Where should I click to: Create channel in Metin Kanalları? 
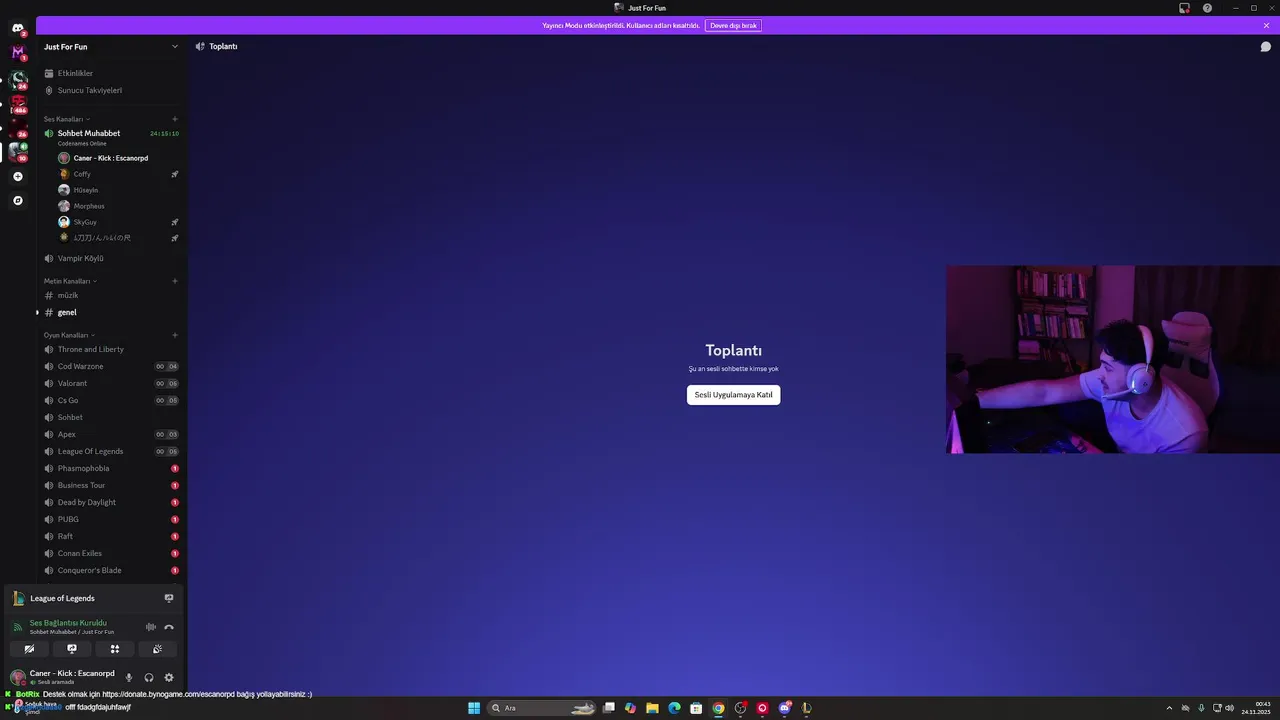pyautogui.click(x=175, y=281)
